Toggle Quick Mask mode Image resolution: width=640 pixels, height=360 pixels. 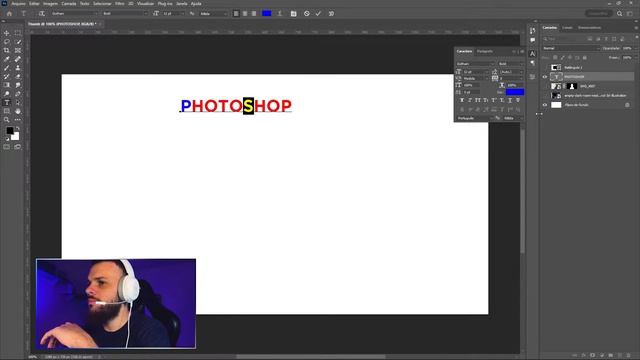point(7,147)
